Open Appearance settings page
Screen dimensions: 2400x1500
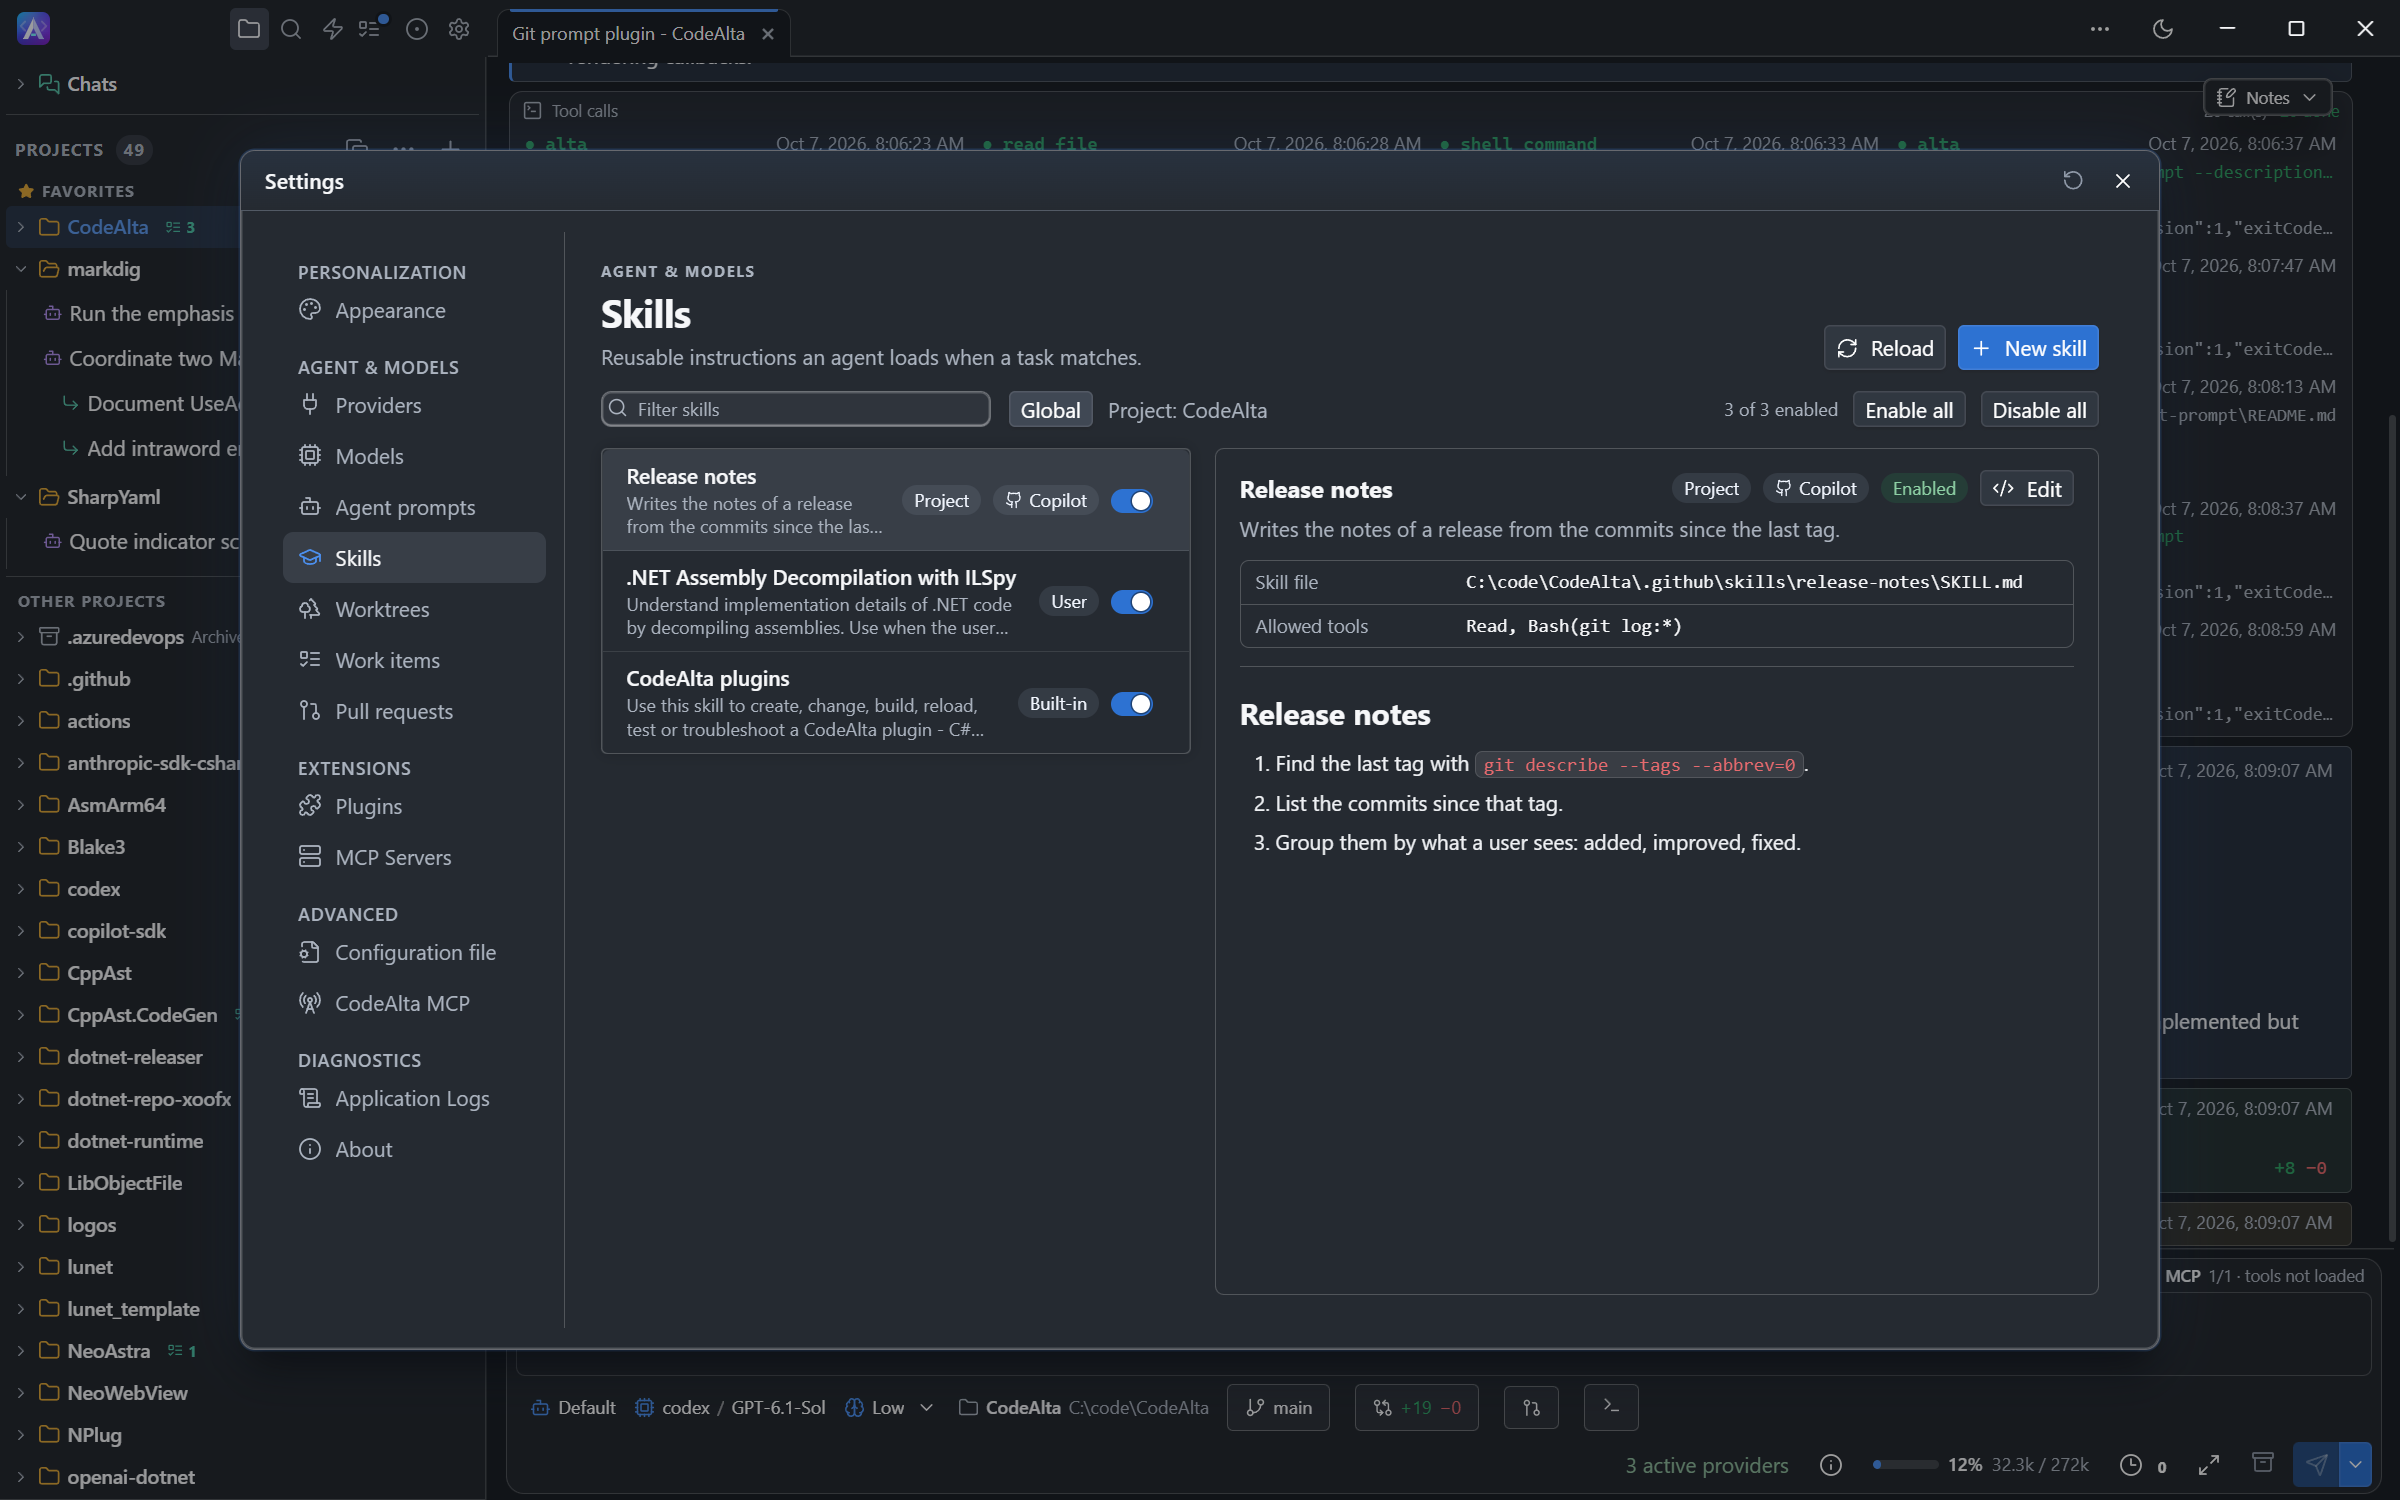414,310
